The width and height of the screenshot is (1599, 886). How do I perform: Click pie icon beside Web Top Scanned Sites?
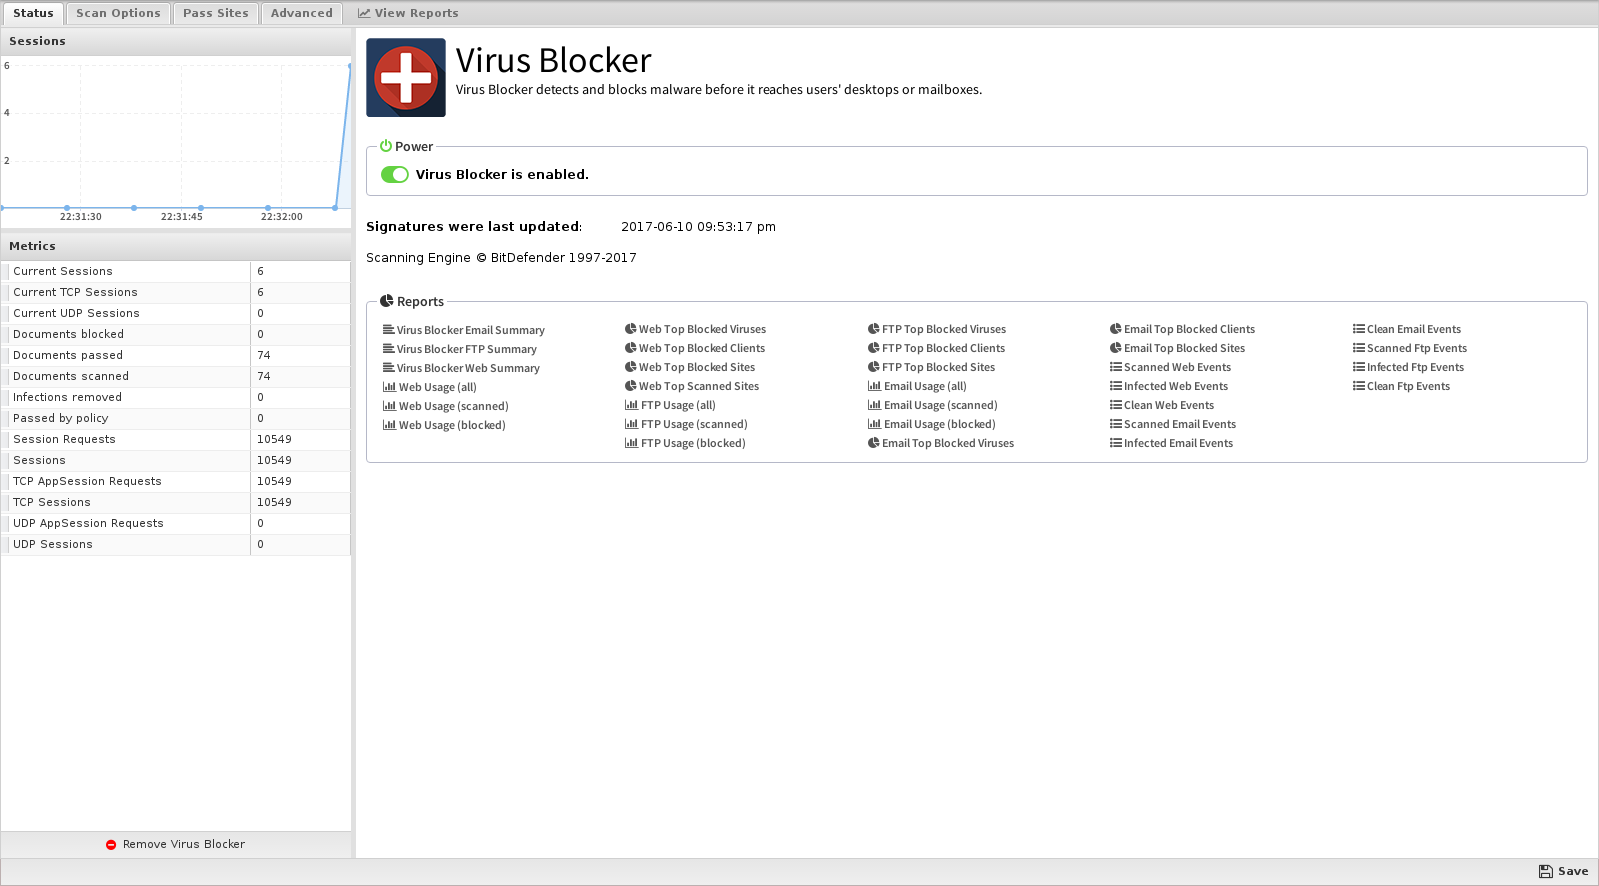coord(631,385)
